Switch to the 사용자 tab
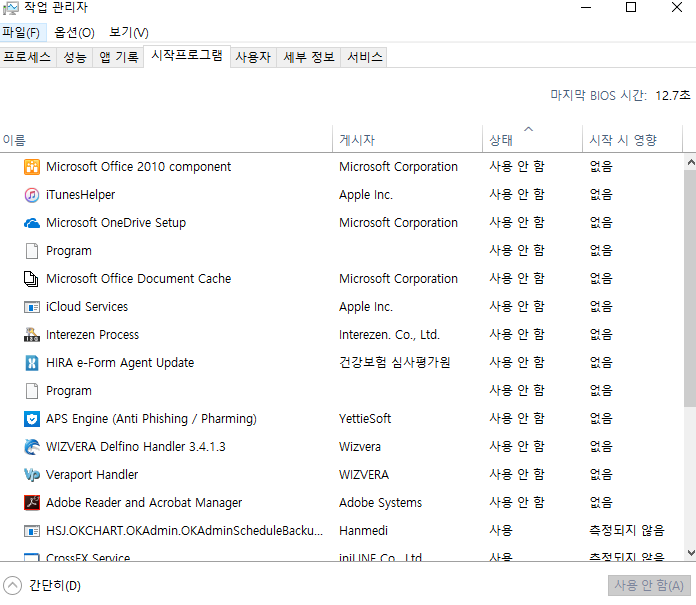Screen dimensions: 696x605 253,57
